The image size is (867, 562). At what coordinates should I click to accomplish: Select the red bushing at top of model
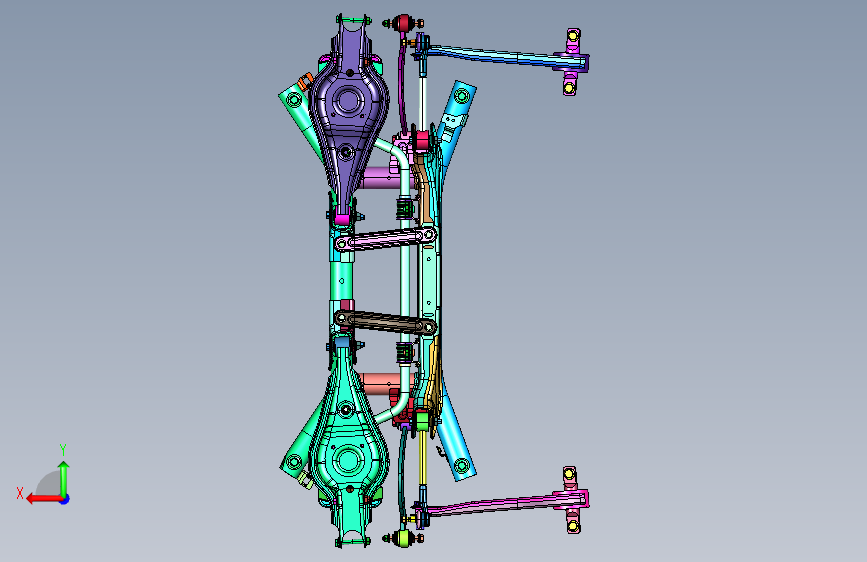pos(403,23)
